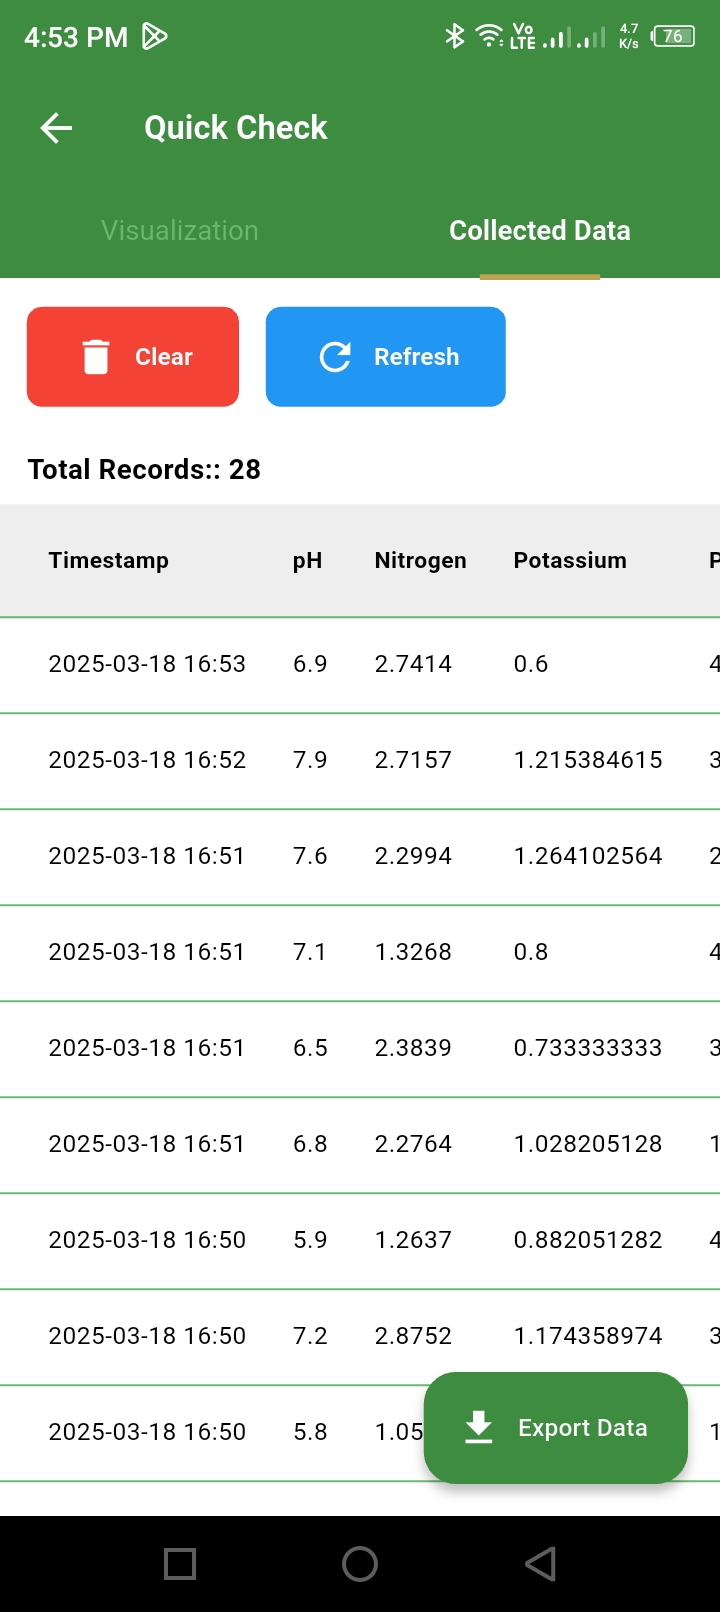This screenshot has width=720, height=1612.
Task: Click the Timestamp column header
Action: click(108, 560)
